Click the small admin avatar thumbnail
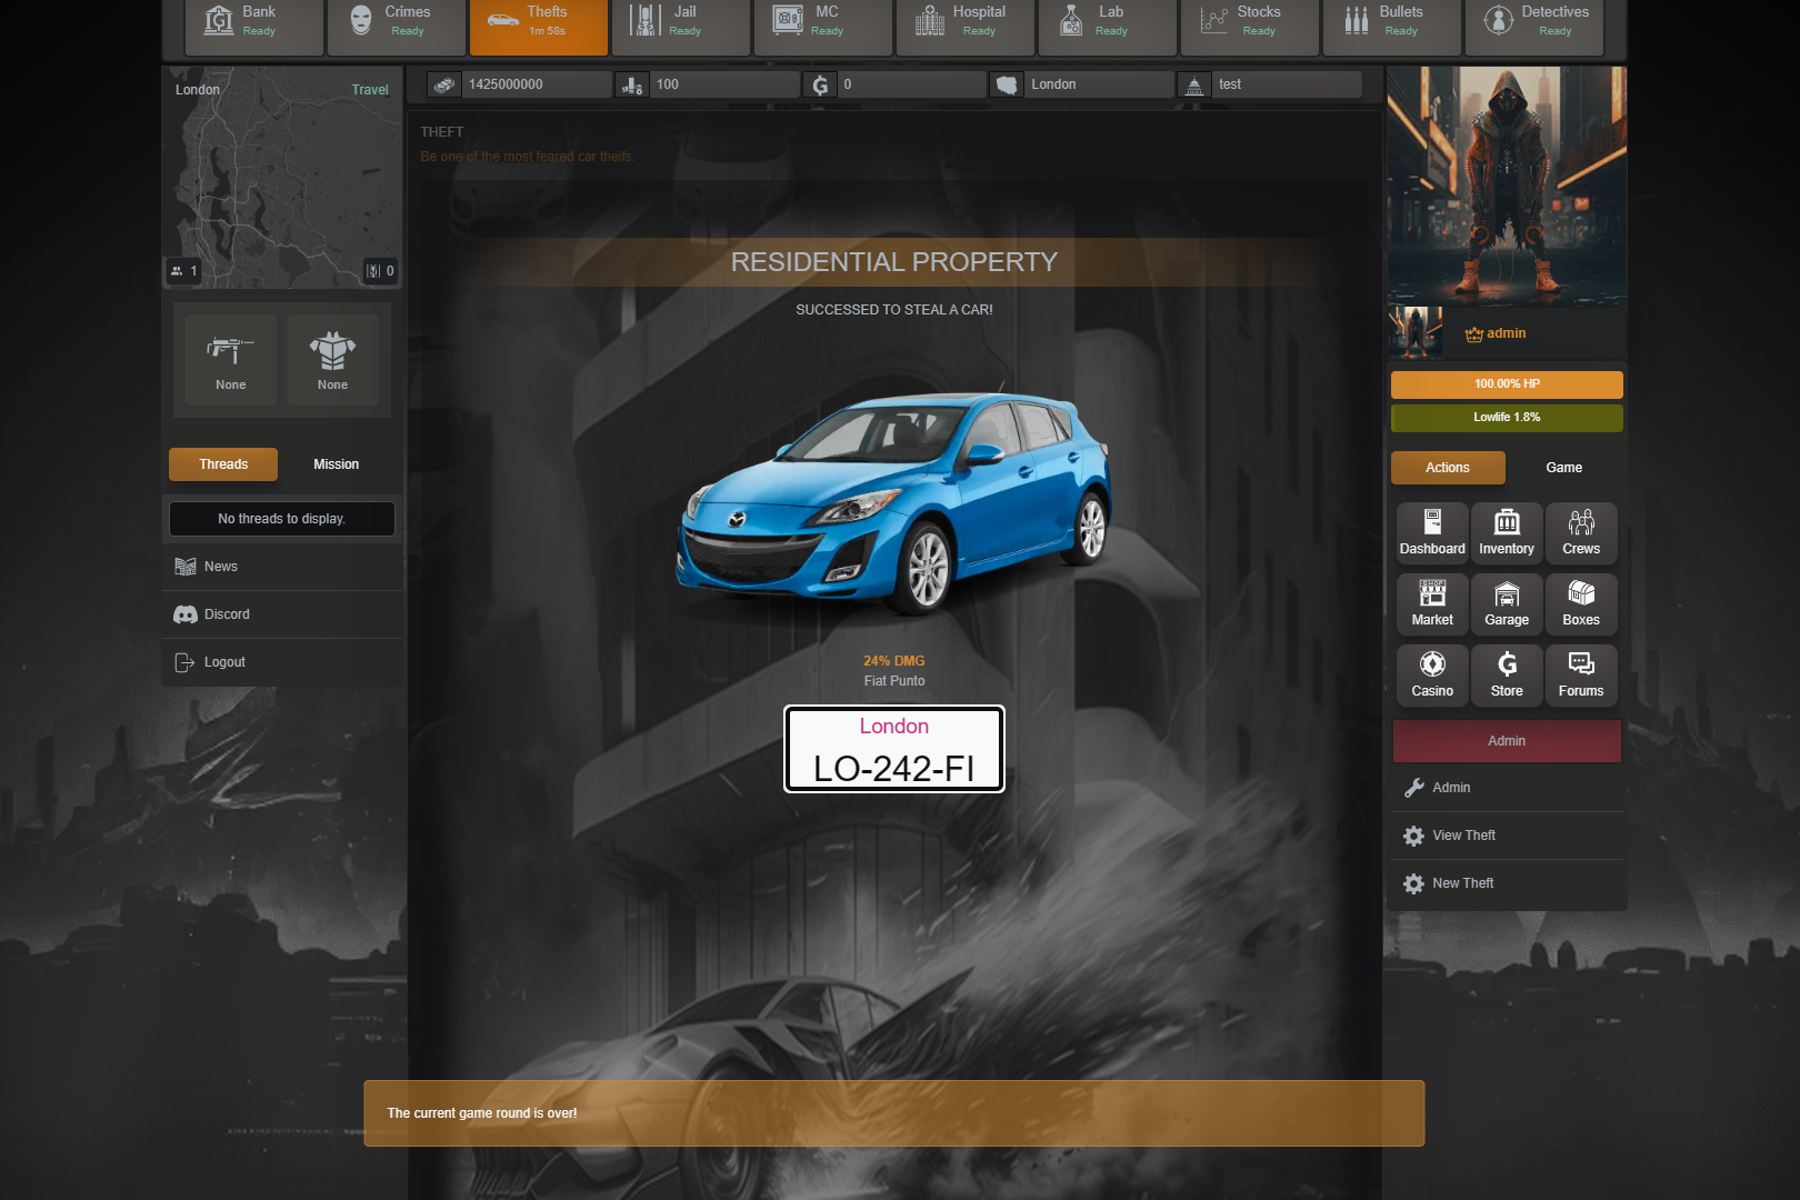This screenshot has width=1800, height=1200. (x=1415, y=332)
